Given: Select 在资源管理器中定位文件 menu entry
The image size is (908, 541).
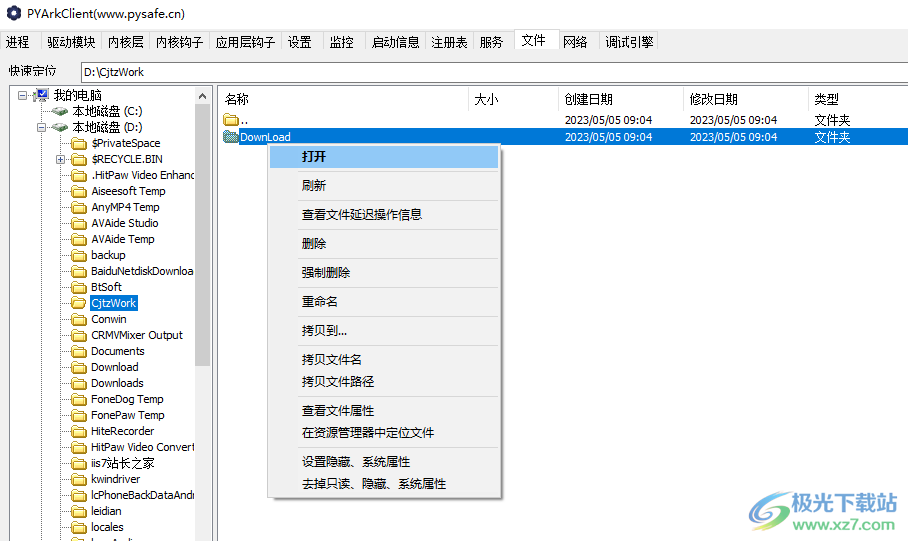Looking at the screenshot, I should pyautogui.click(x=384, y=433).
